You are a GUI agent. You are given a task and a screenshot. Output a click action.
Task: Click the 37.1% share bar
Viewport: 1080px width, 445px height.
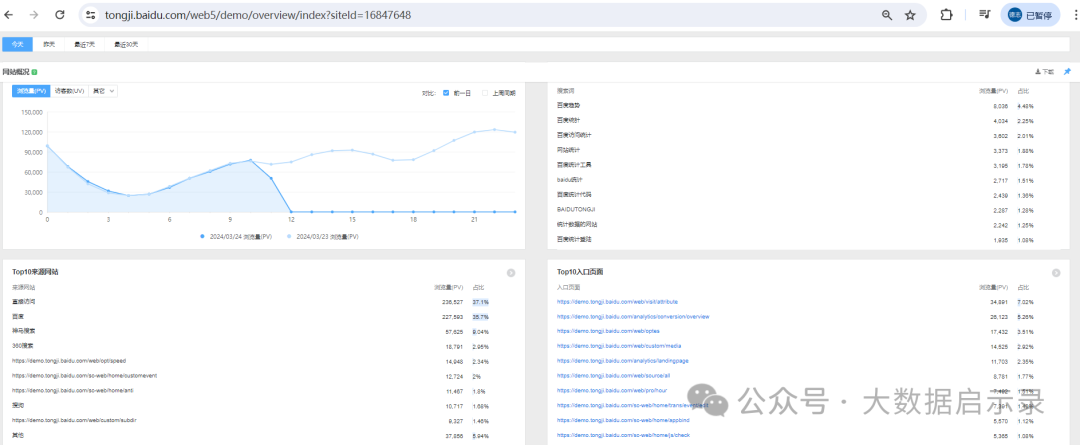pos(481,302)
